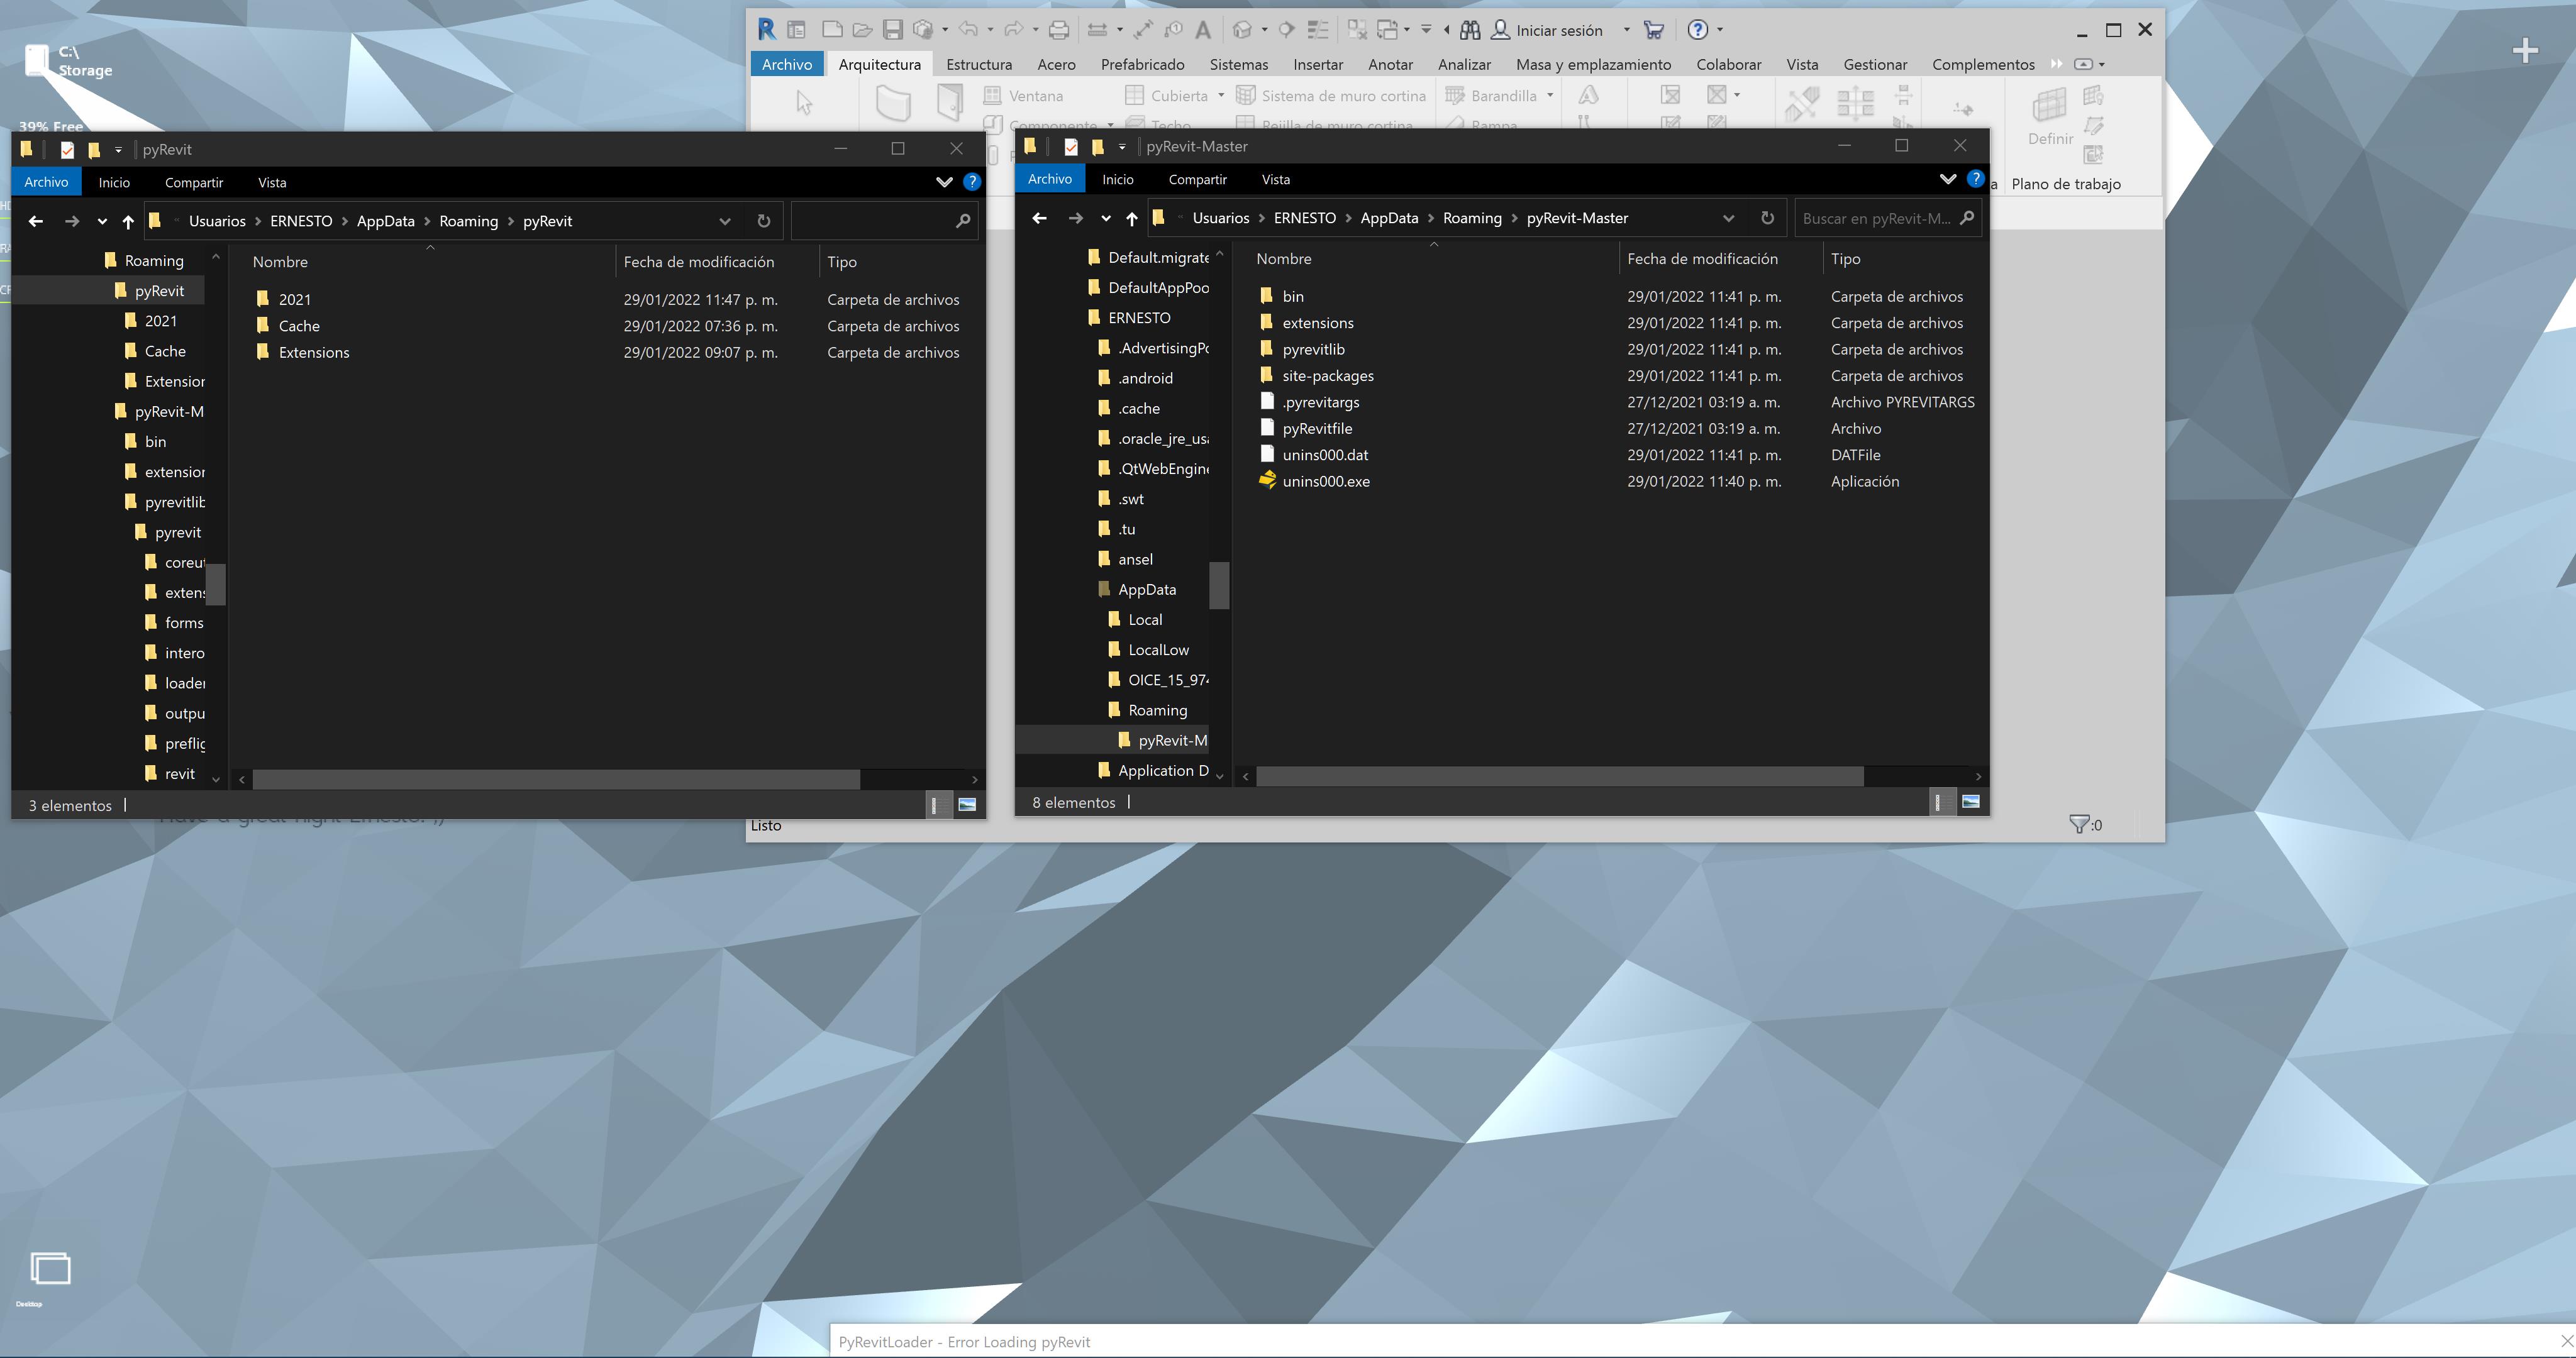Click the Print icon in Revit toolbar
Image resolution: width=2576 pixels, height=1358 pixels.
point(1059,30)
